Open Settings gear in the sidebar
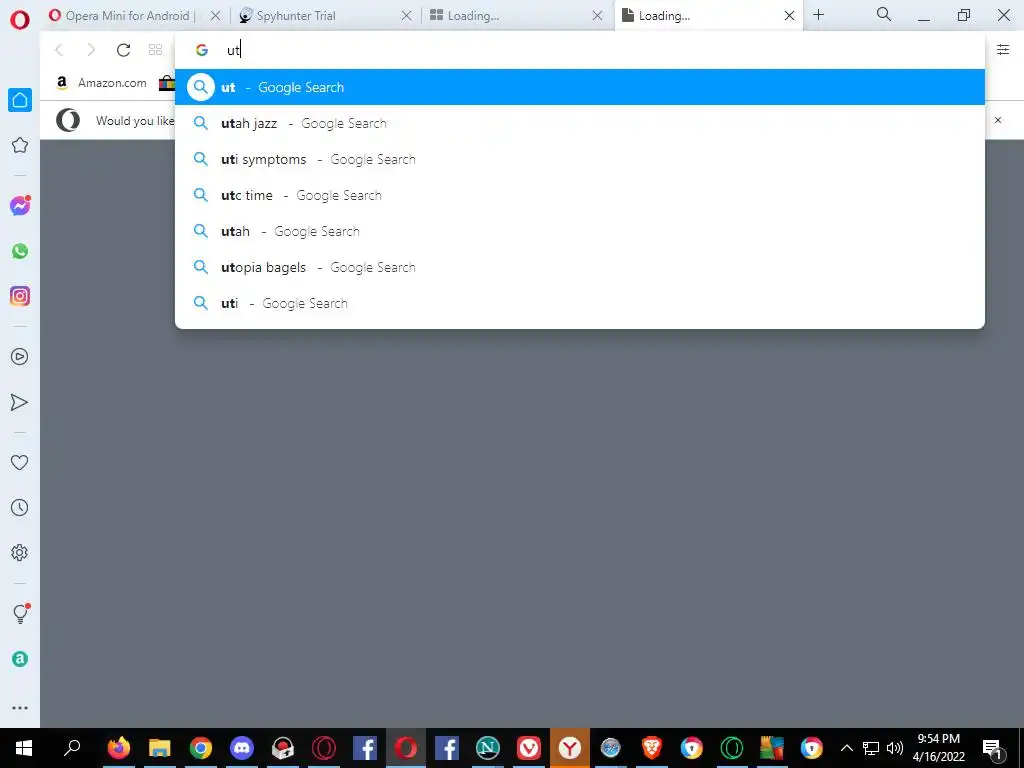1024x768 pixels. point(20,552)
